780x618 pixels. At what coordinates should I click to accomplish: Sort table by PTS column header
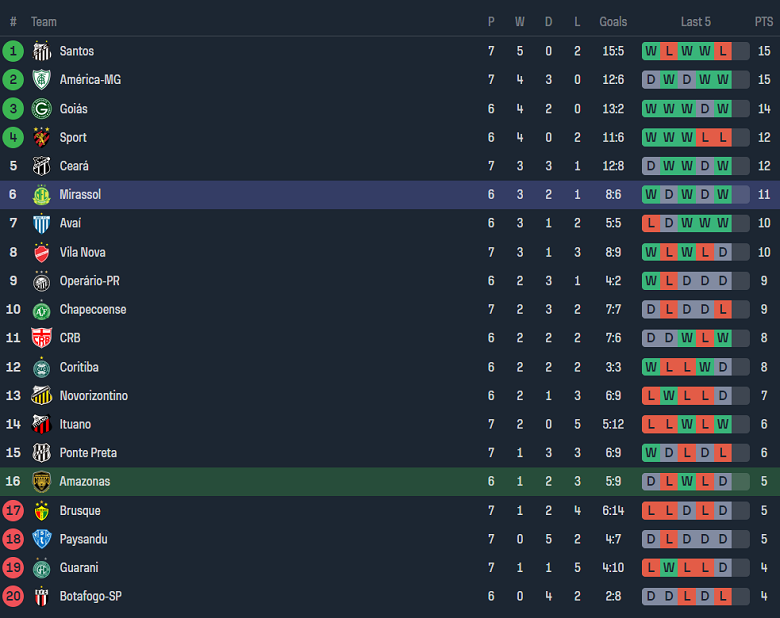coord(764,22)
